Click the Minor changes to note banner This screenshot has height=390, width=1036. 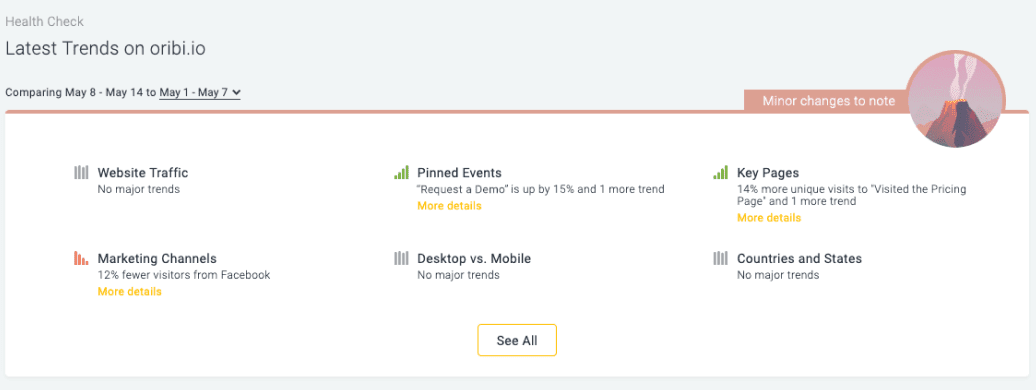pyautogui.click(x=829, y=101)
